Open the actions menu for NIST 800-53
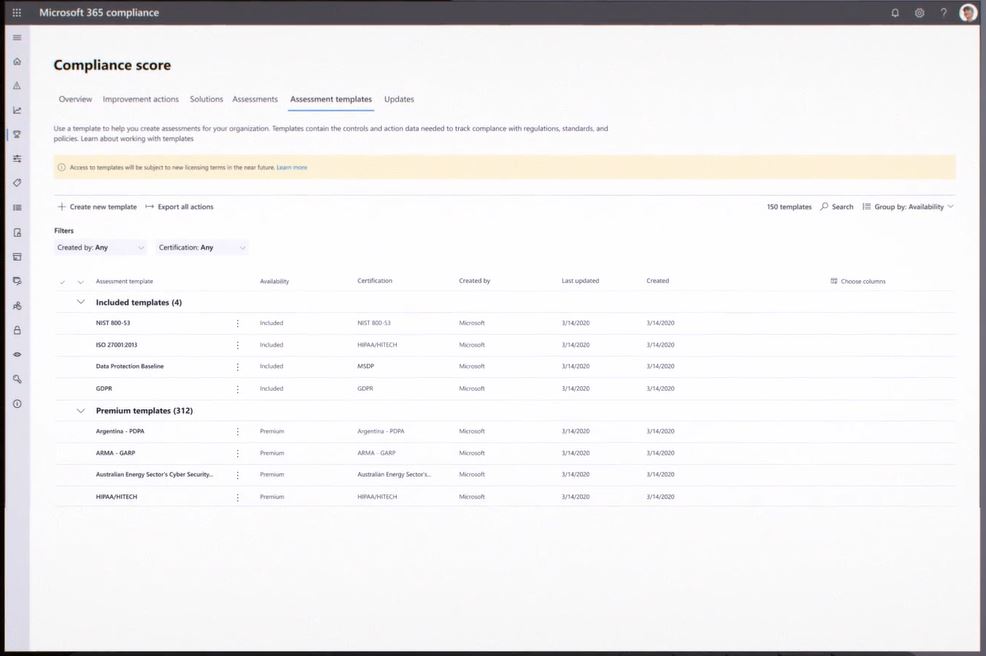Viewport: 986px width, 656px height. [x=237, y=323]
